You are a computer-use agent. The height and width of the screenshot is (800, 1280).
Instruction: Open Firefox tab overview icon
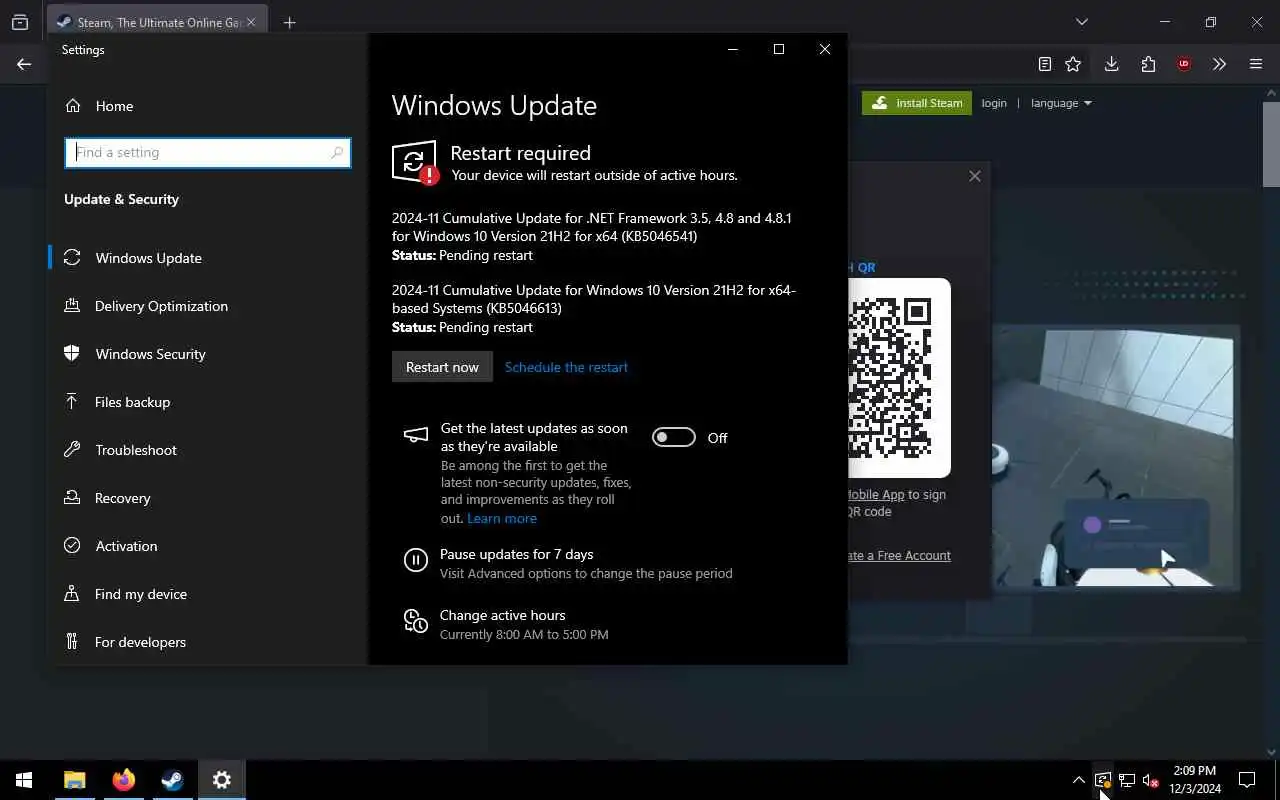[x=19, y=22]
